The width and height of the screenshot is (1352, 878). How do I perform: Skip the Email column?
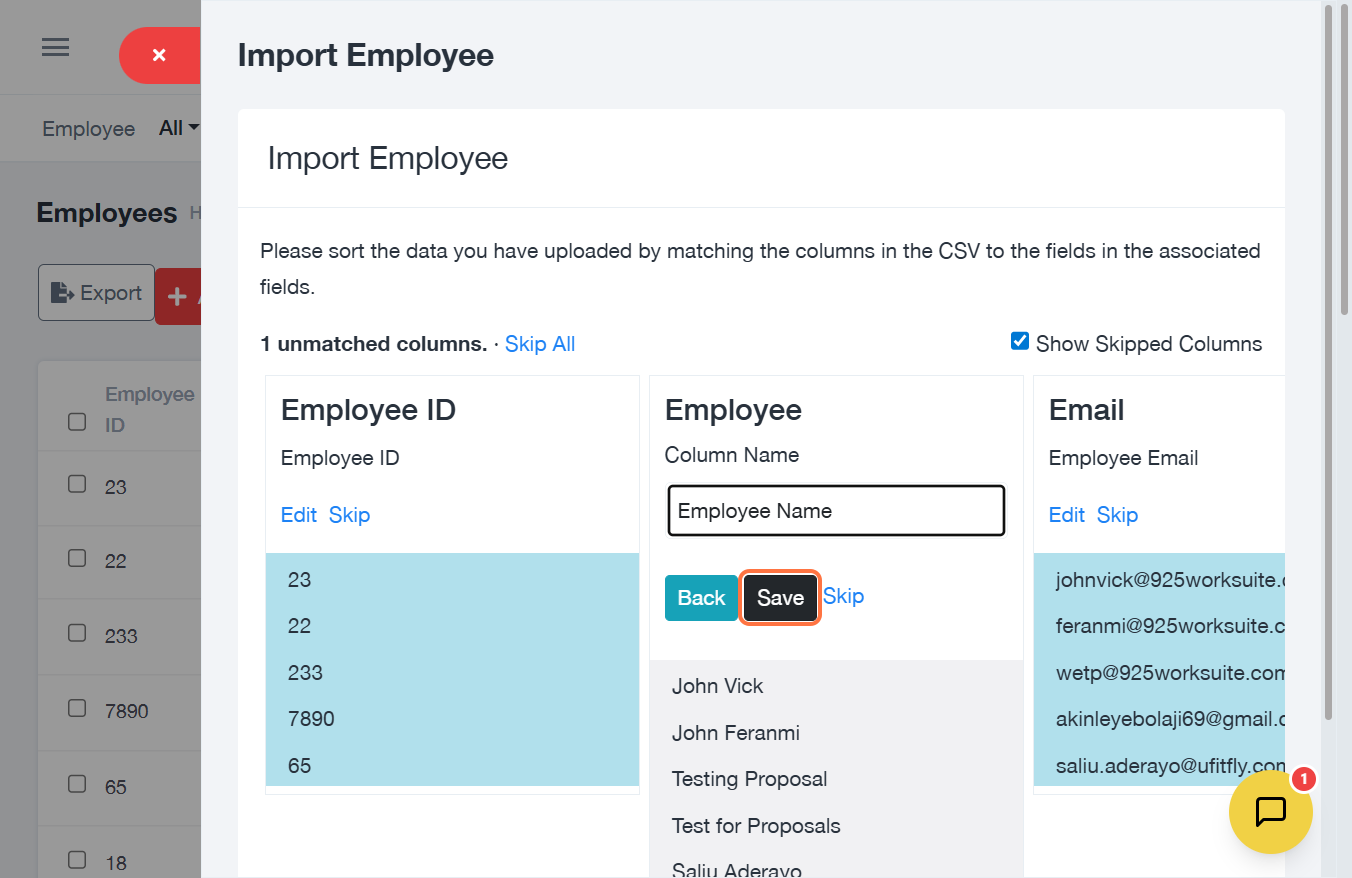(x=1117, y=515)
